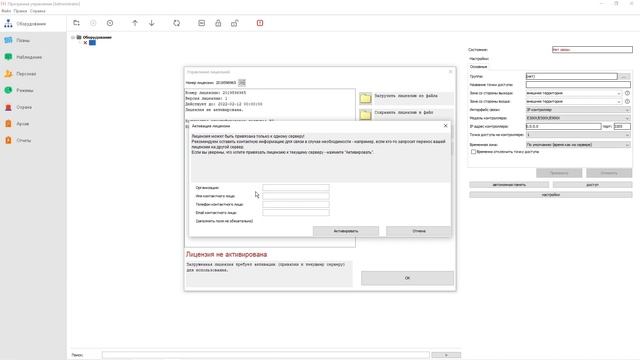
Task: Open the Интерфейс связи dropdown
Action: coord(578,110)
